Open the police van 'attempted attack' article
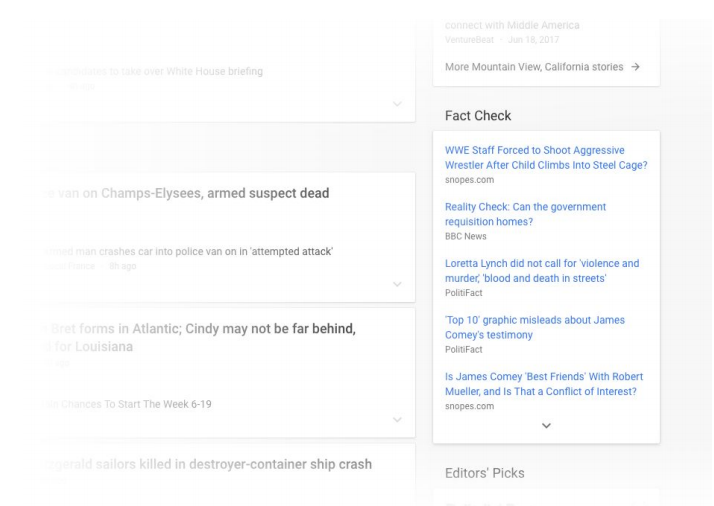Viewport: 714px width, 506px height. [x=190, y=251]
